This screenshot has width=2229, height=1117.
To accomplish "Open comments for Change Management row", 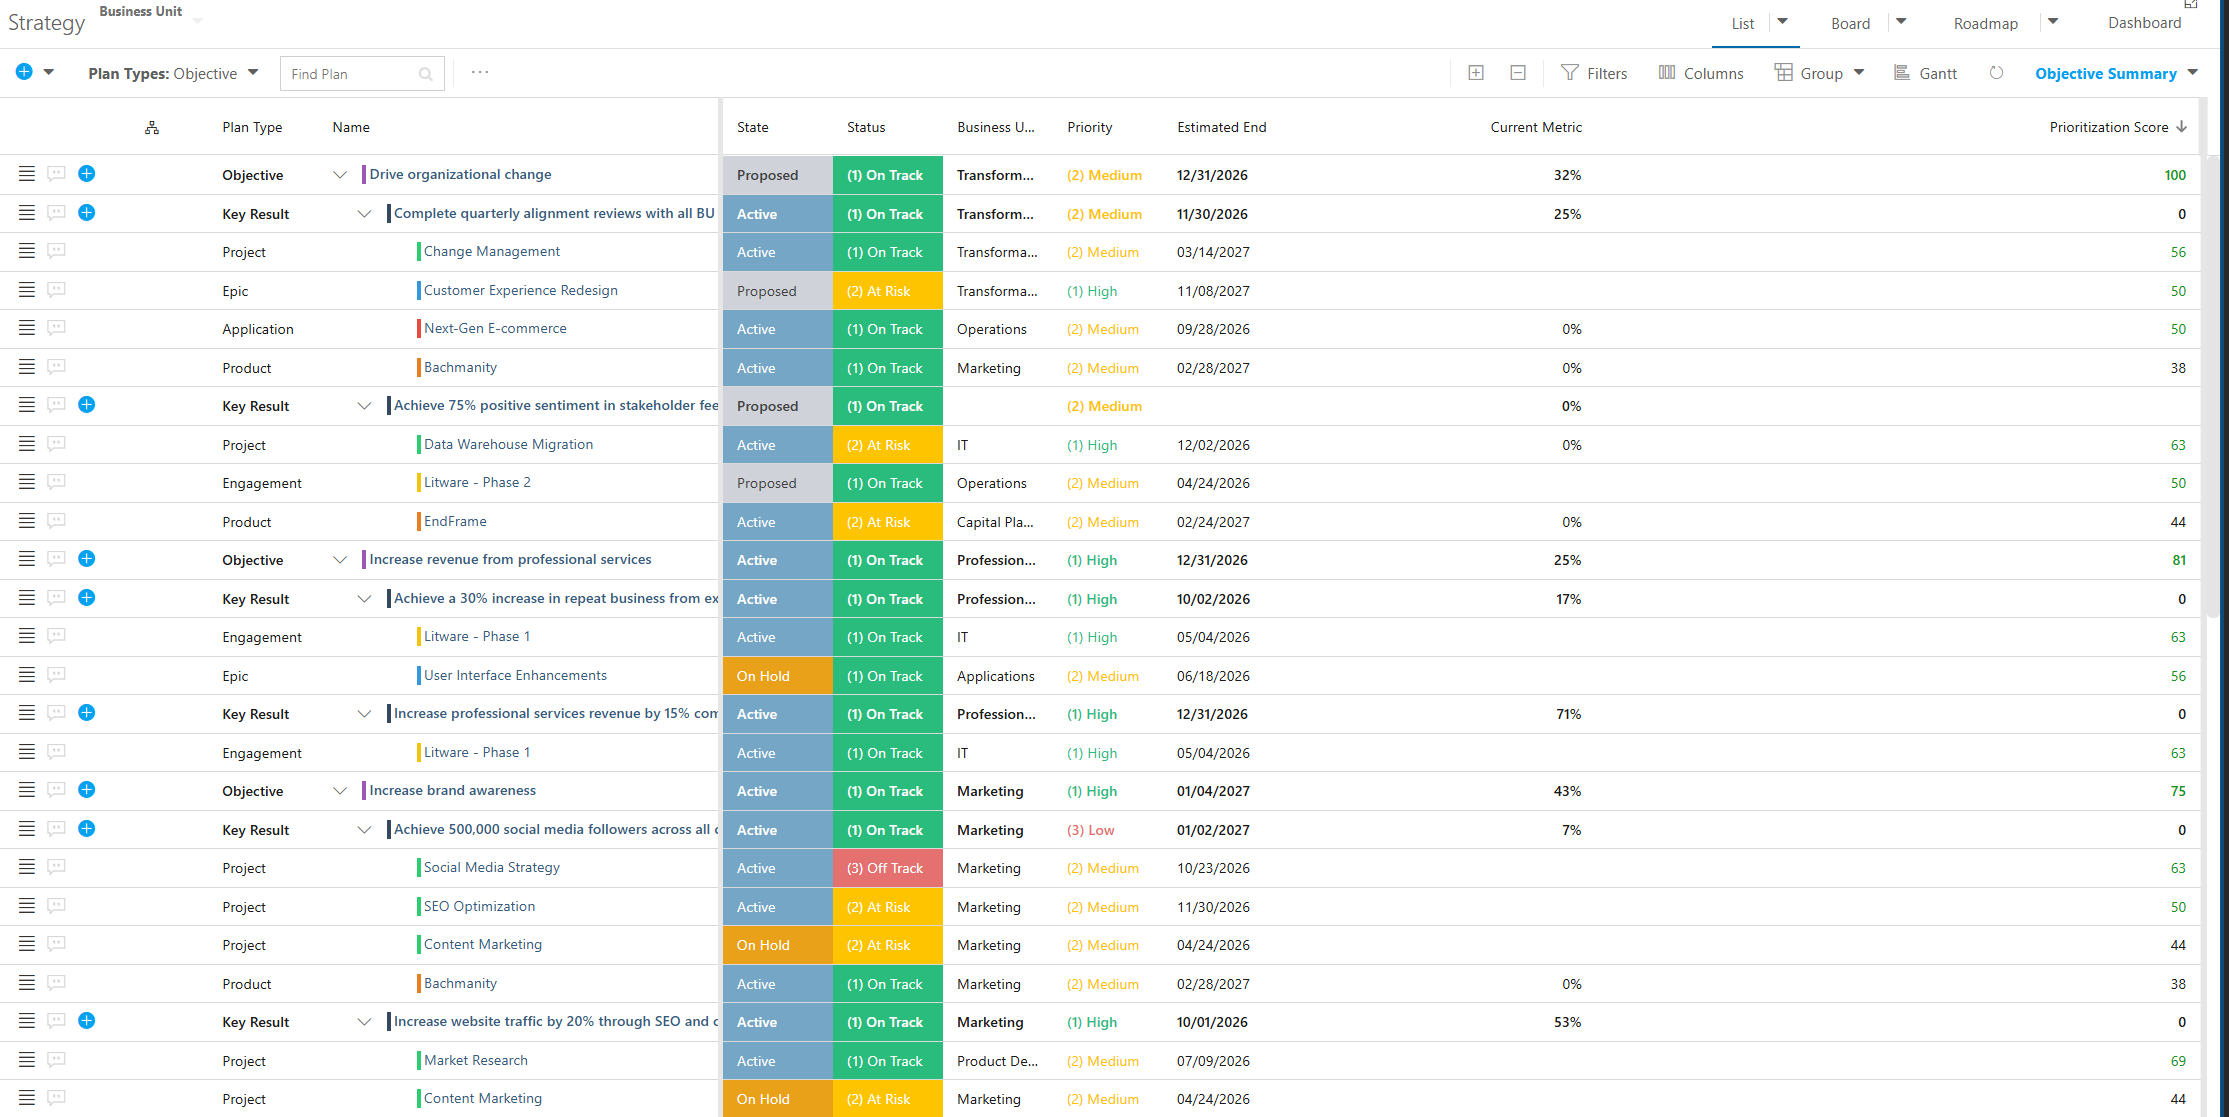I will [57, 251].
